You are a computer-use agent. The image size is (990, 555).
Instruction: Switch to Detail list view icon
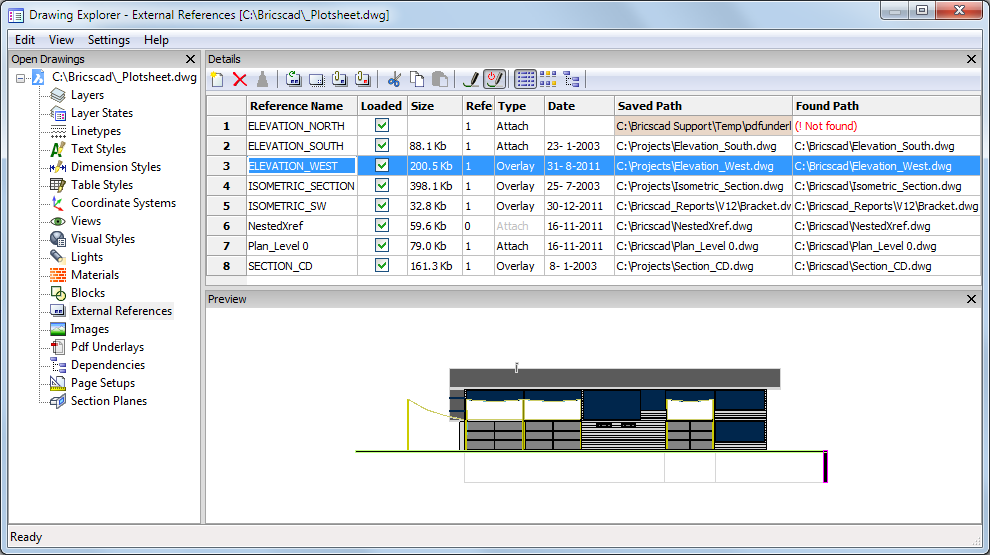[x=525, y=80]
